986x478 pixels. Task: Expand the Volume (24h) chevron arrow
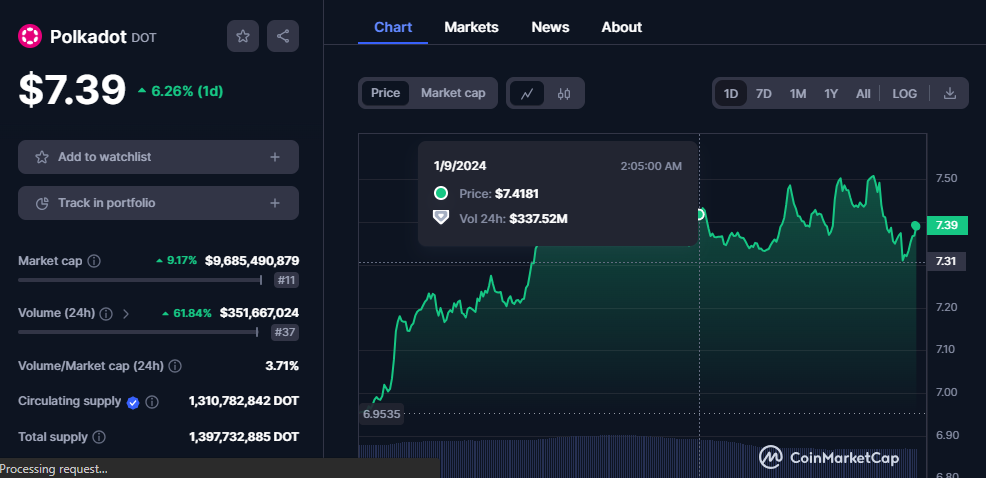[x=126, y=313]
